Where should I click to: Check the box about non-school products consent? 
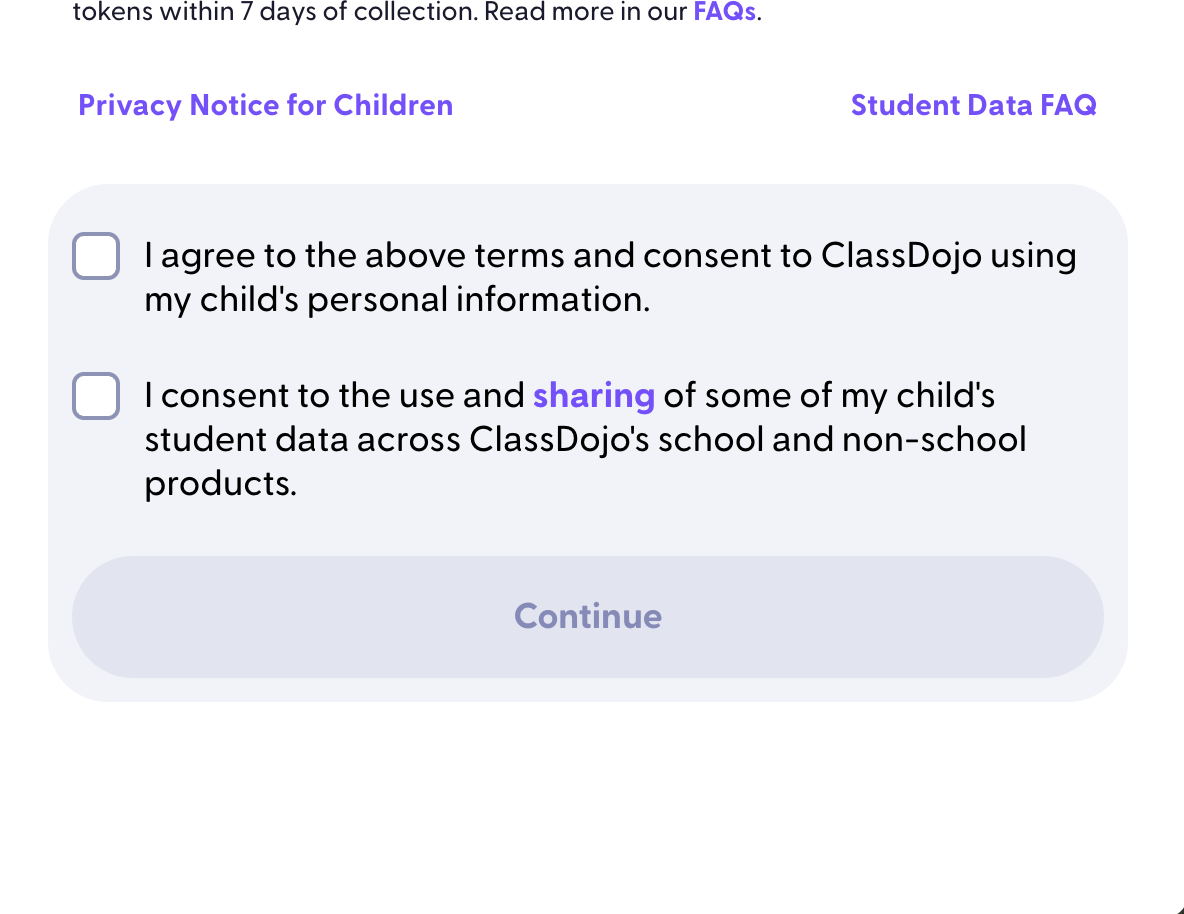click(95, 396)
